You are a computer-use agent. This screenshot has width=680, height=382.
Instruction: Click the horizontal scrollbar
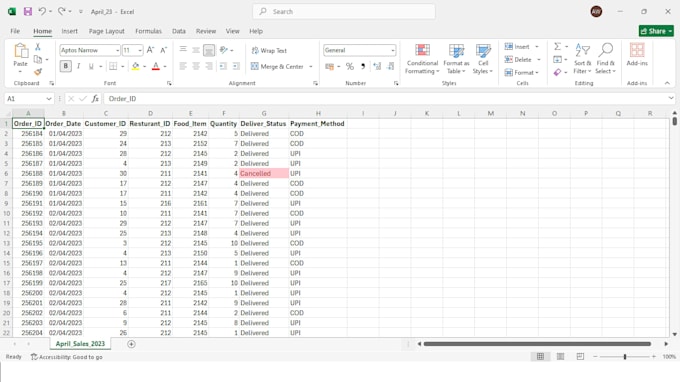pyautogui.click(x=537, y=344)
